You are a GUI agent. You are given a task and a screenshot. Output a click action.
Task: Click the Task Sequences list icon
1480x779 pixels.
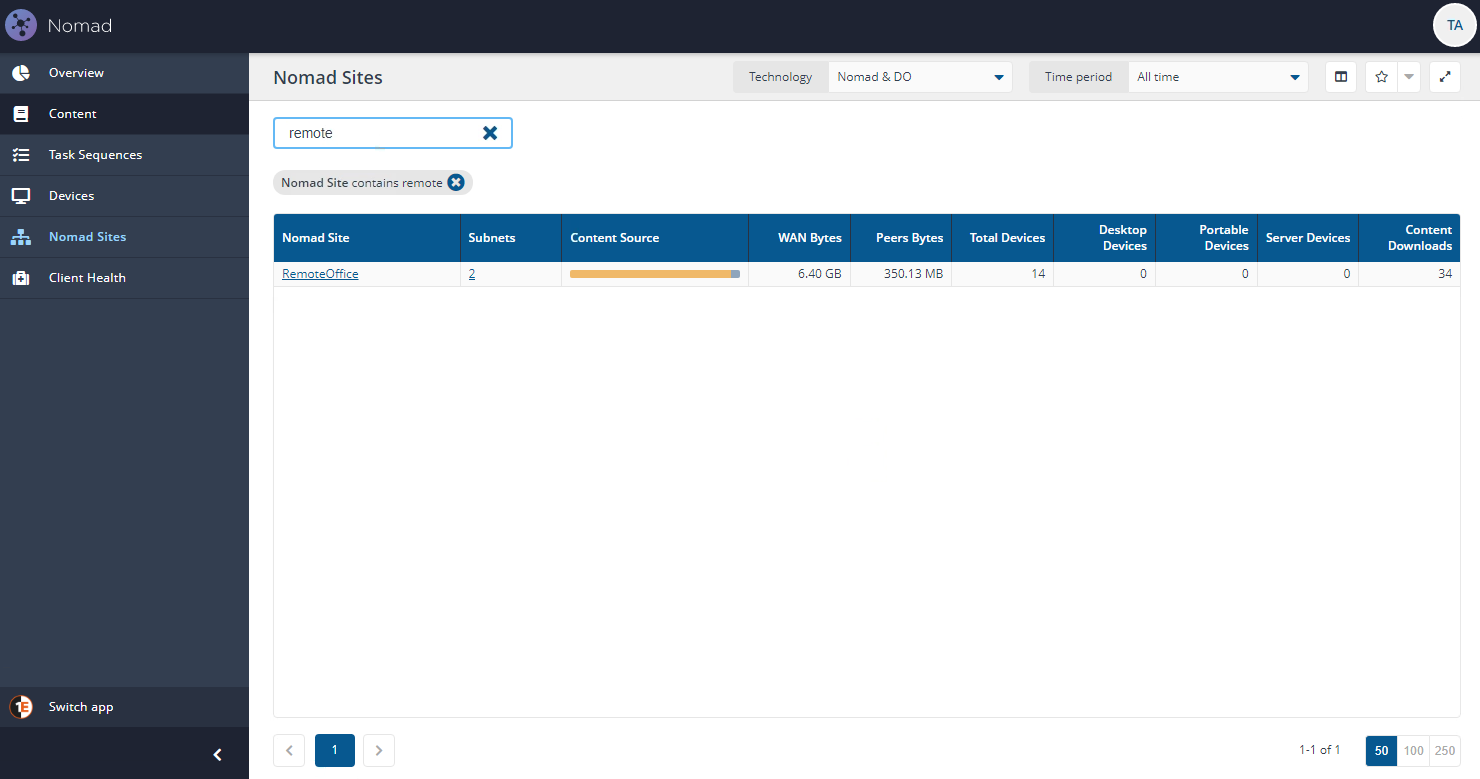coord(20,155)
